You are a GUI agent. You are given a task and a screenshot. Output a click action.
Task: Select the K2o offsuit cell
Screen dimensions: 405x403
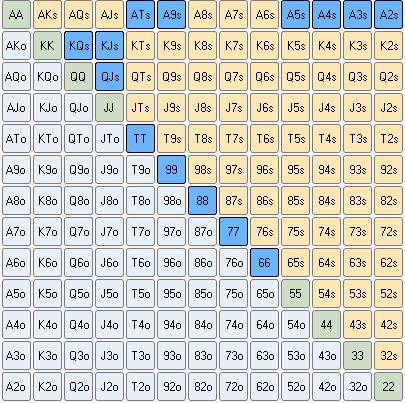tap(47, 386)
